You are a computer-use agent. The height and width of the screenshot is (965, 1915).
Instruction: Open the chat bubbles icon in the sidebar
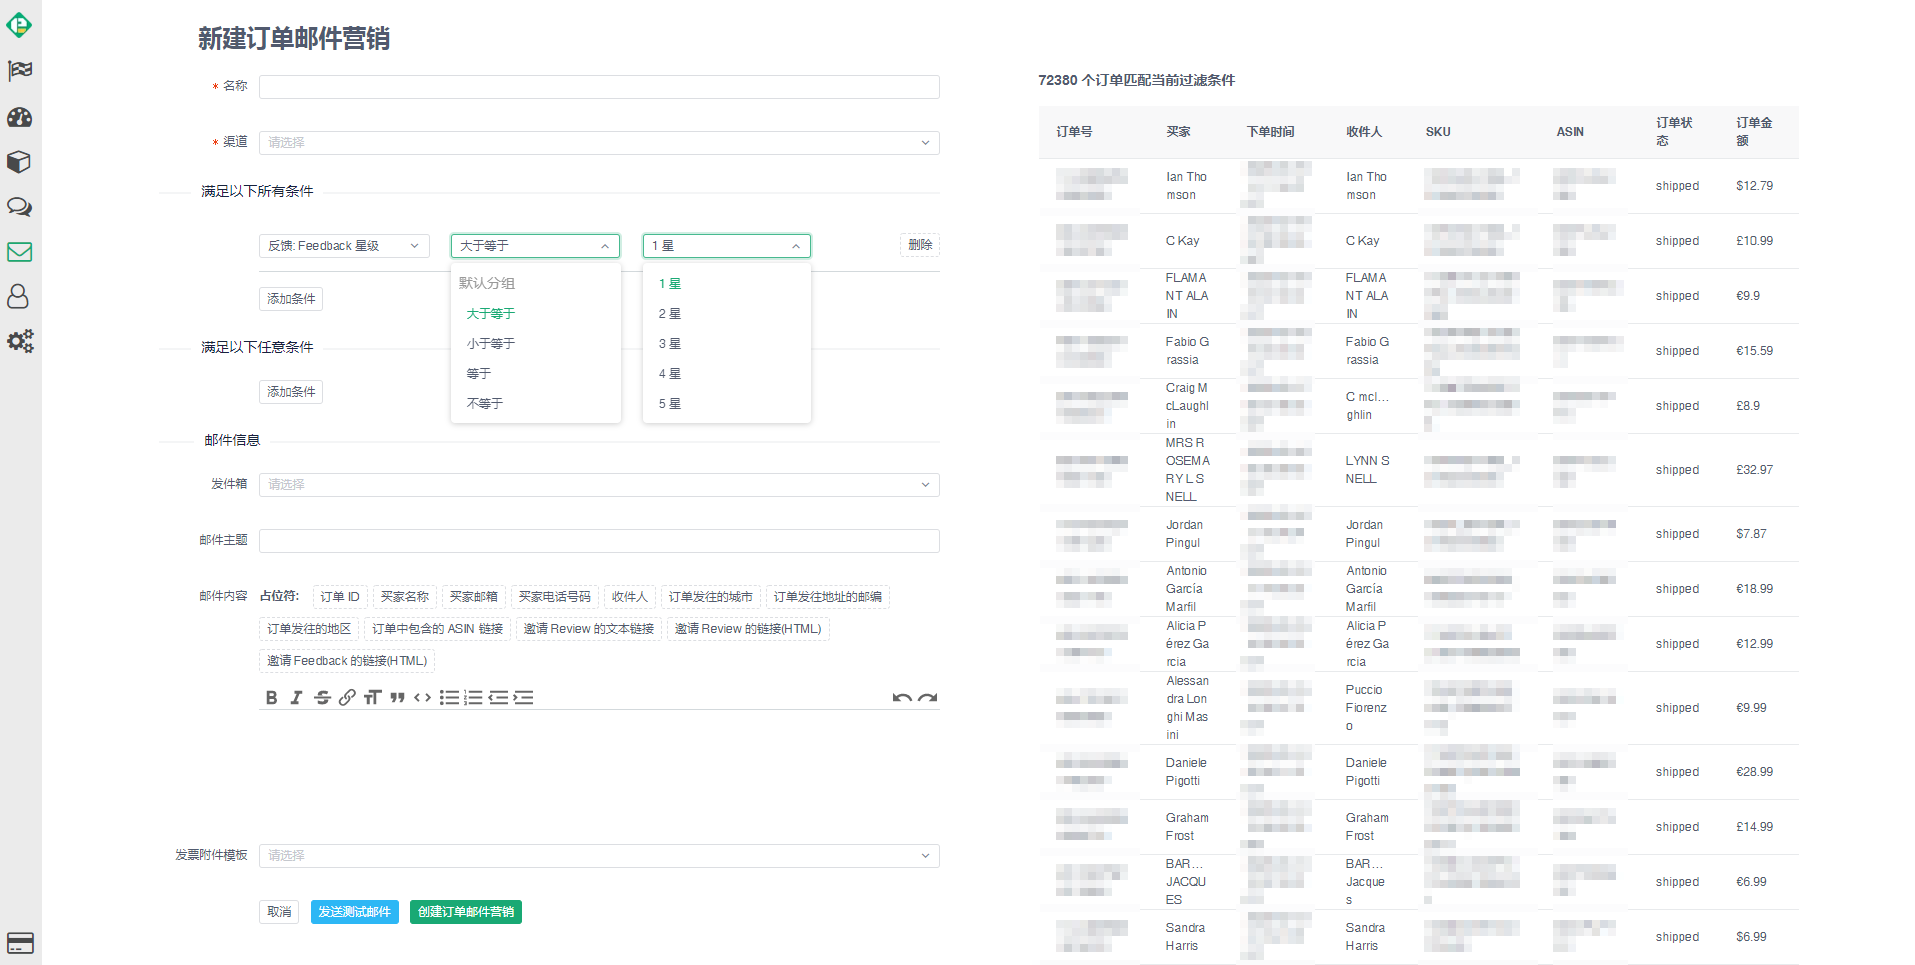(20, 207)
